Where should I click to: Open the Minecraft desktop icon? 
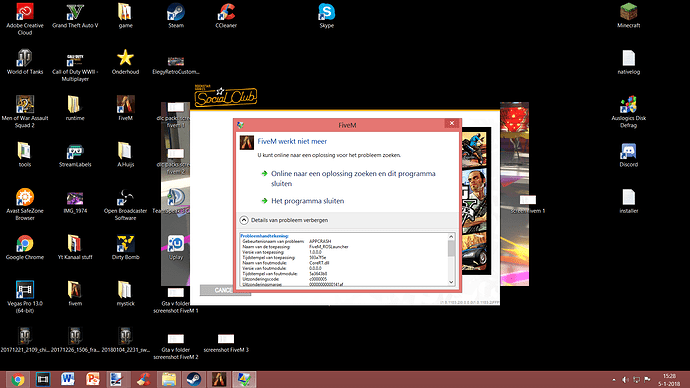click(628, 15)
